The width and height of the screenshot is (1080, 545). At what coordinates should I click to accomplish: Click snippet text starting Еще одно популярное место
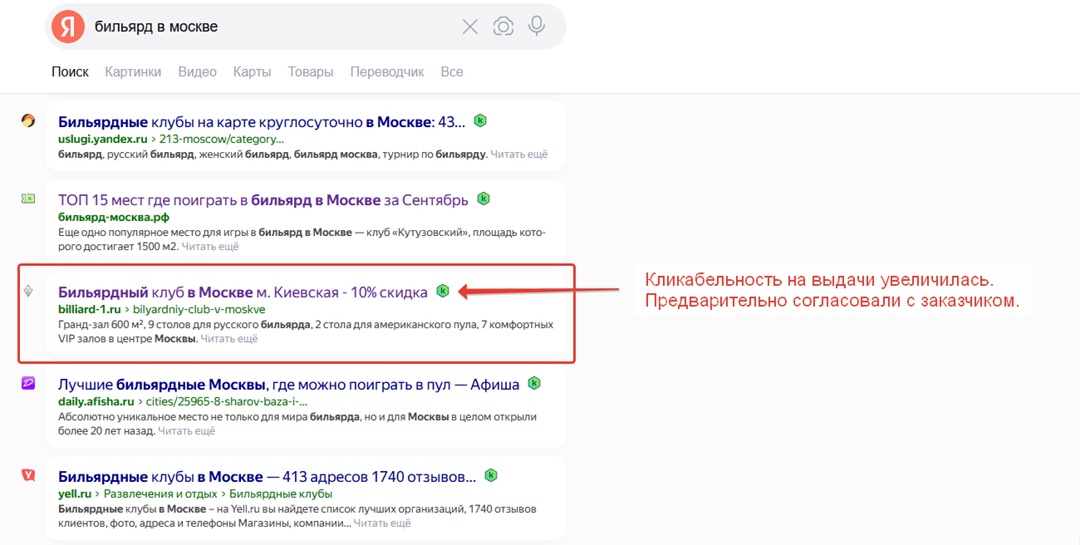[302, 239]
